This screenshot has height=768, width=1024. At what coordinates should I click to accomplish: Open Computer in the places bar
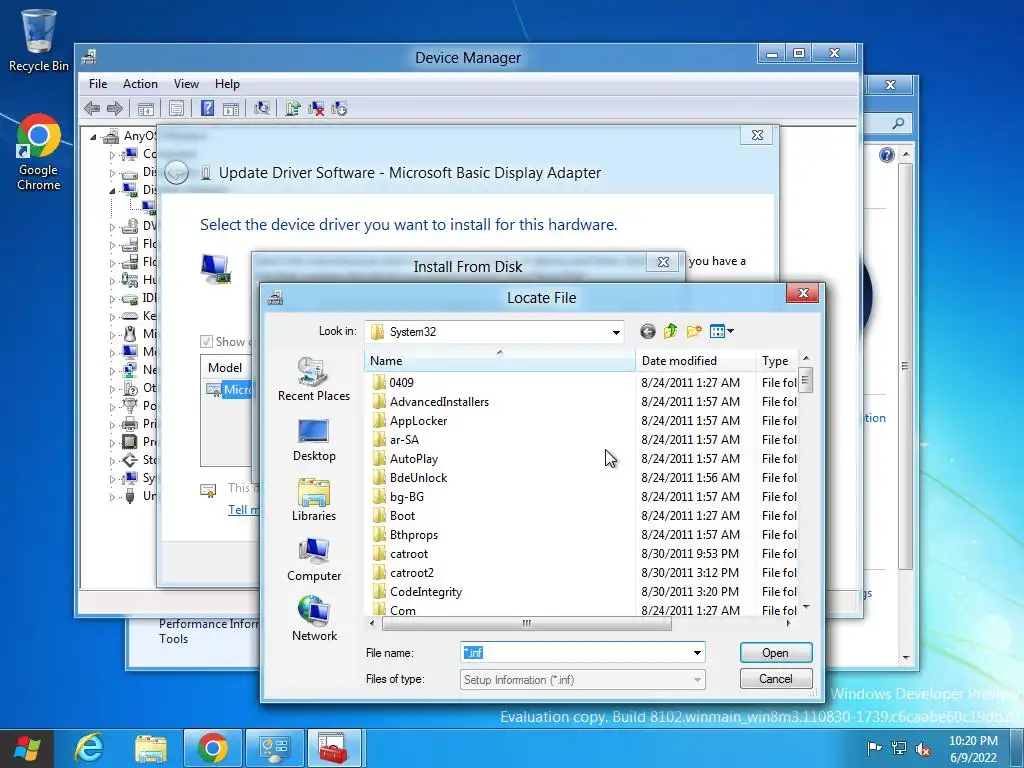(x=313, y=560)
